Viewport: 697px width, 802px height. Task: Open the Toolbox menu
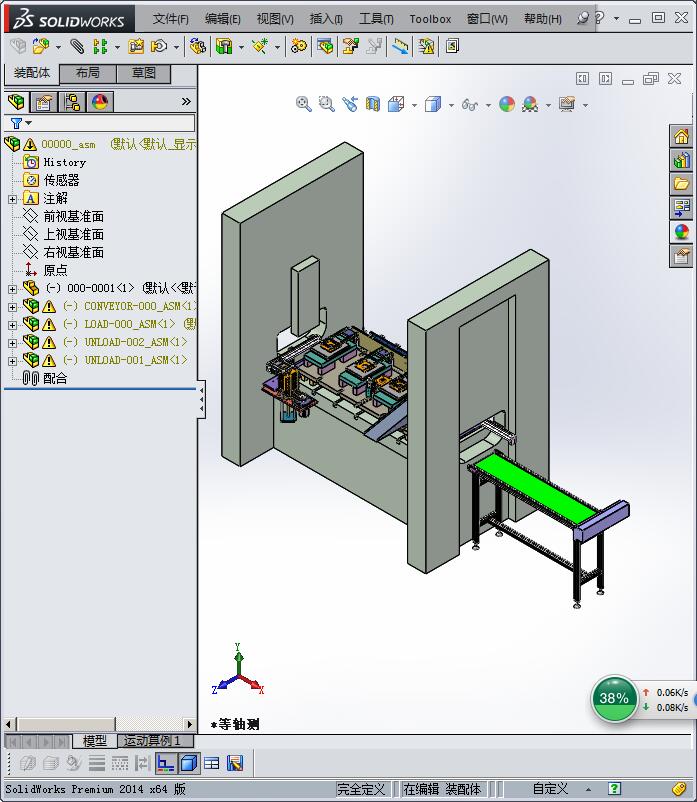coord(430,19)
